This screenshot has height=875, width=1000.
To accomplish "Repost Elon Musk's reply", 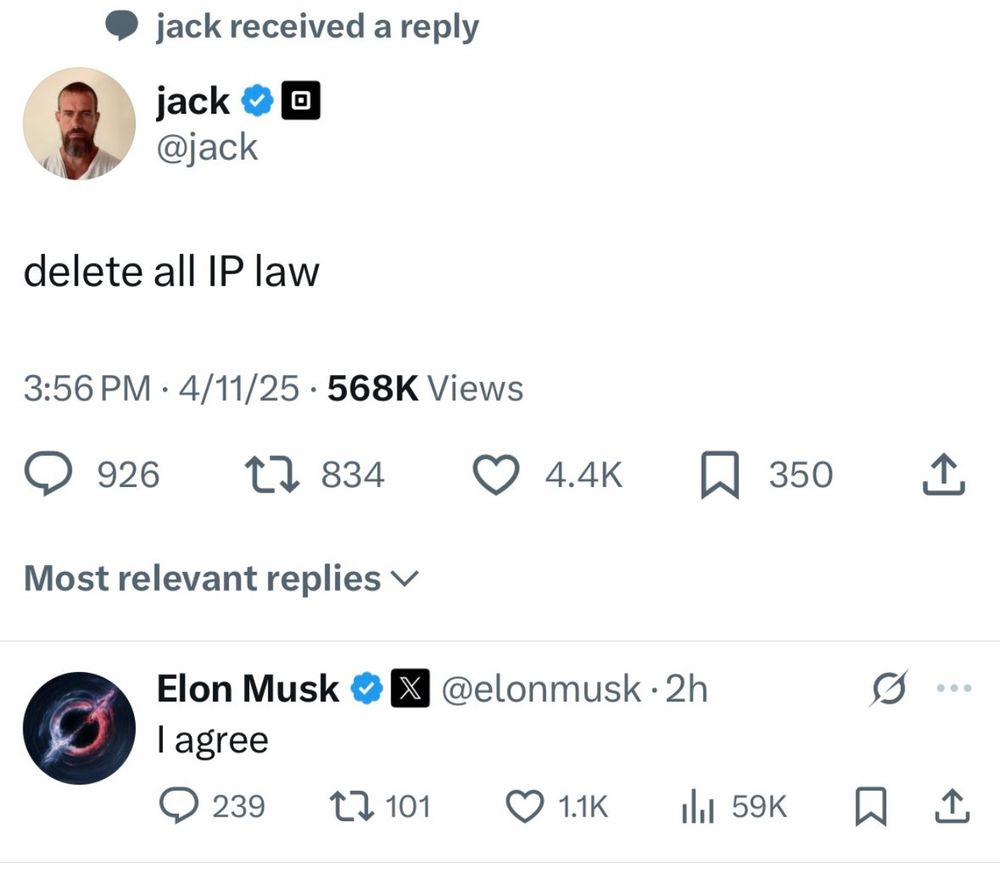I will pos(351,805).
